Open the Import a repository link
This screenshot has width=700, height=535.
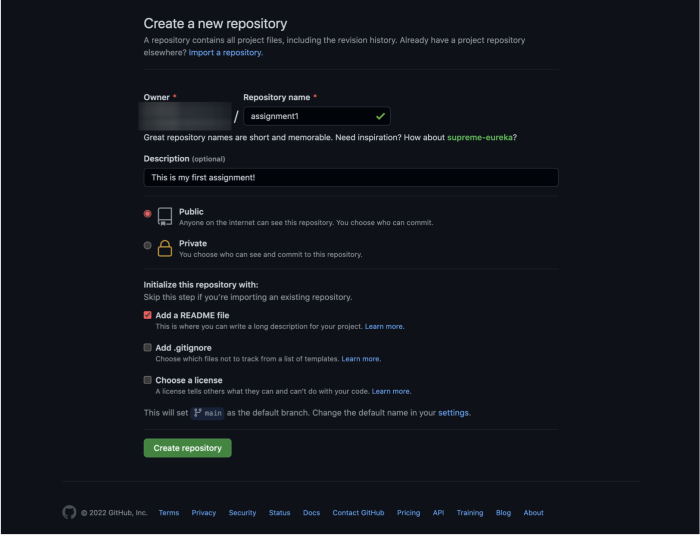click(x=226, y=52)
